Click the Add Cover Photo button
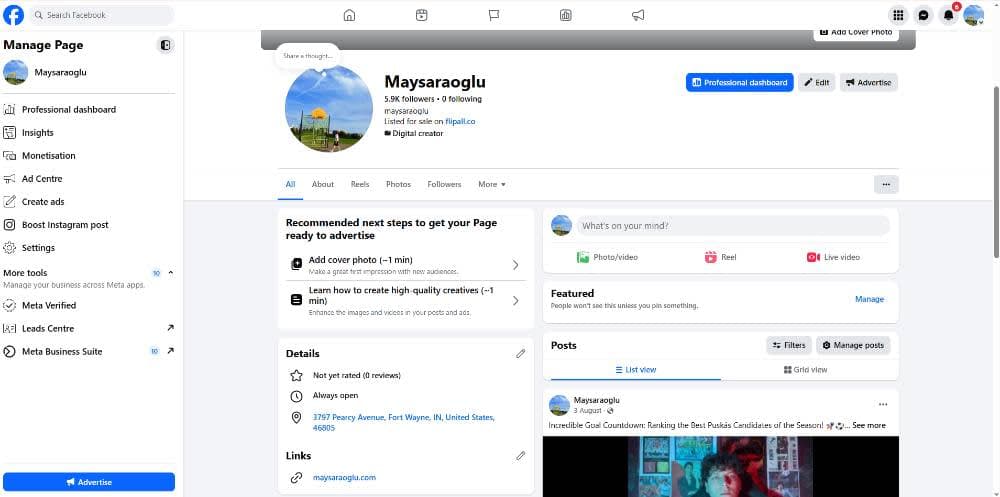Viewport: 1000px width, 497px height. point(856,32)
